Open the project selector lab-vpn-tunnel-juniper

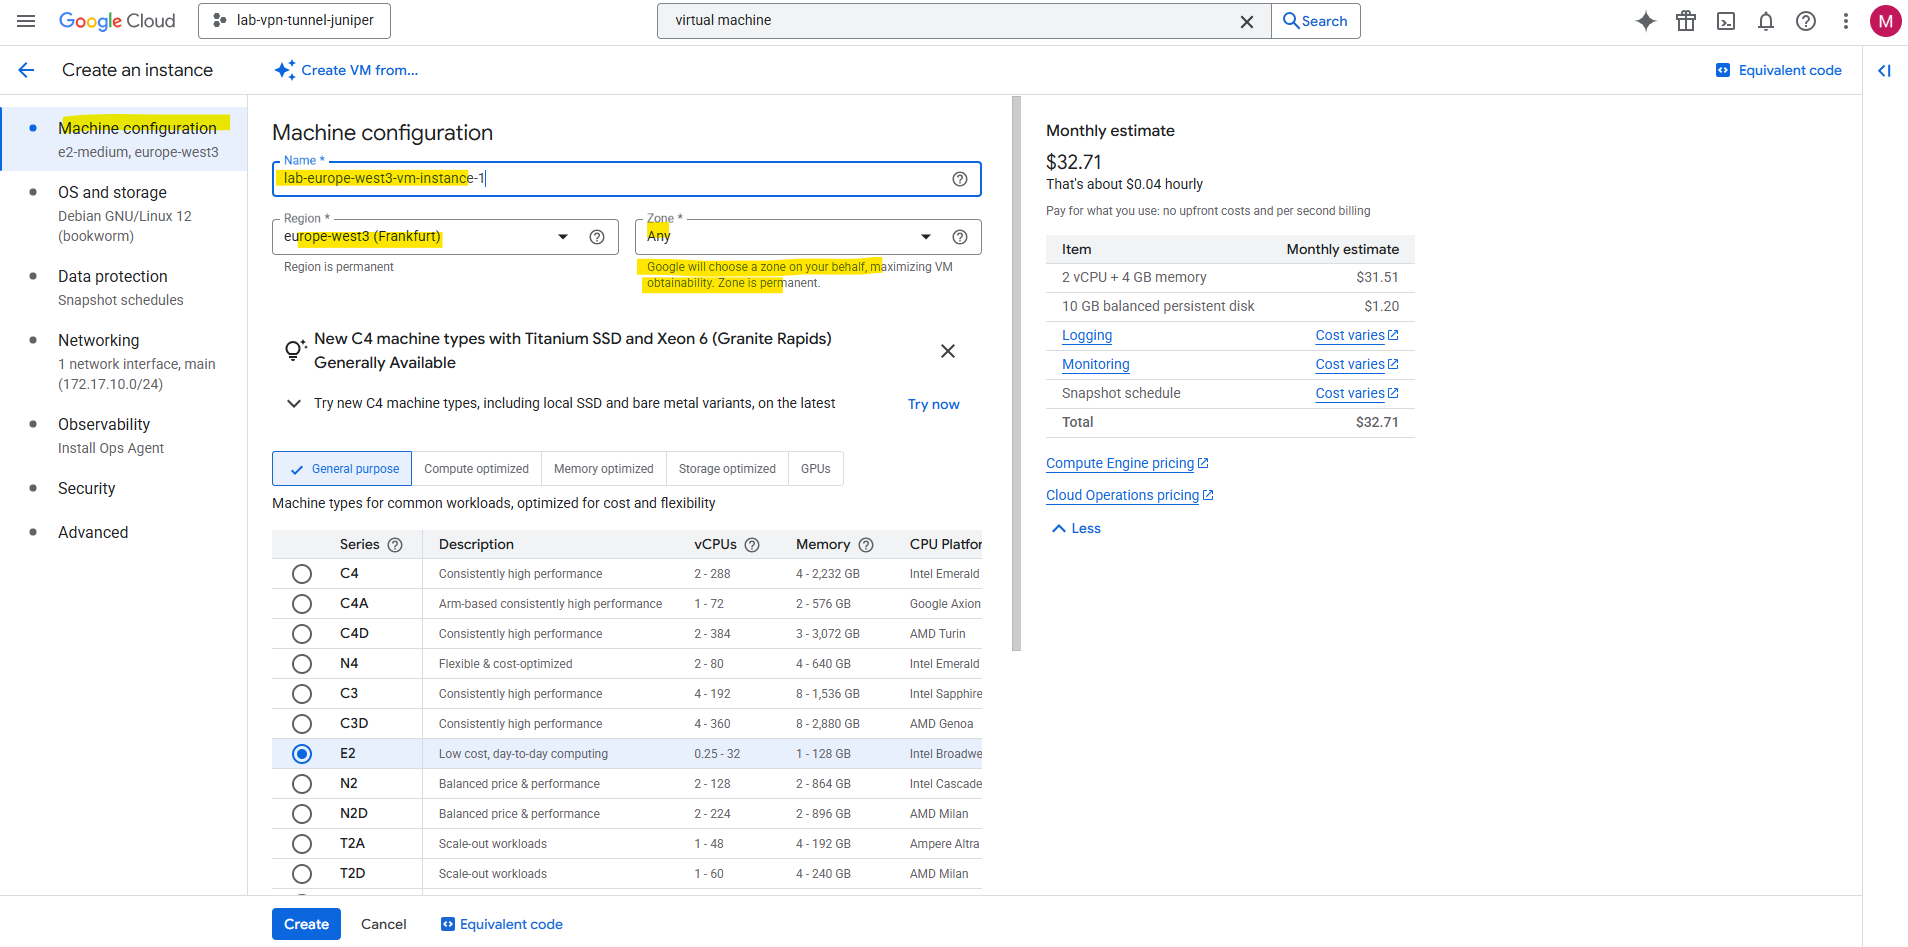pyautogui.click(x=294, y=21)
